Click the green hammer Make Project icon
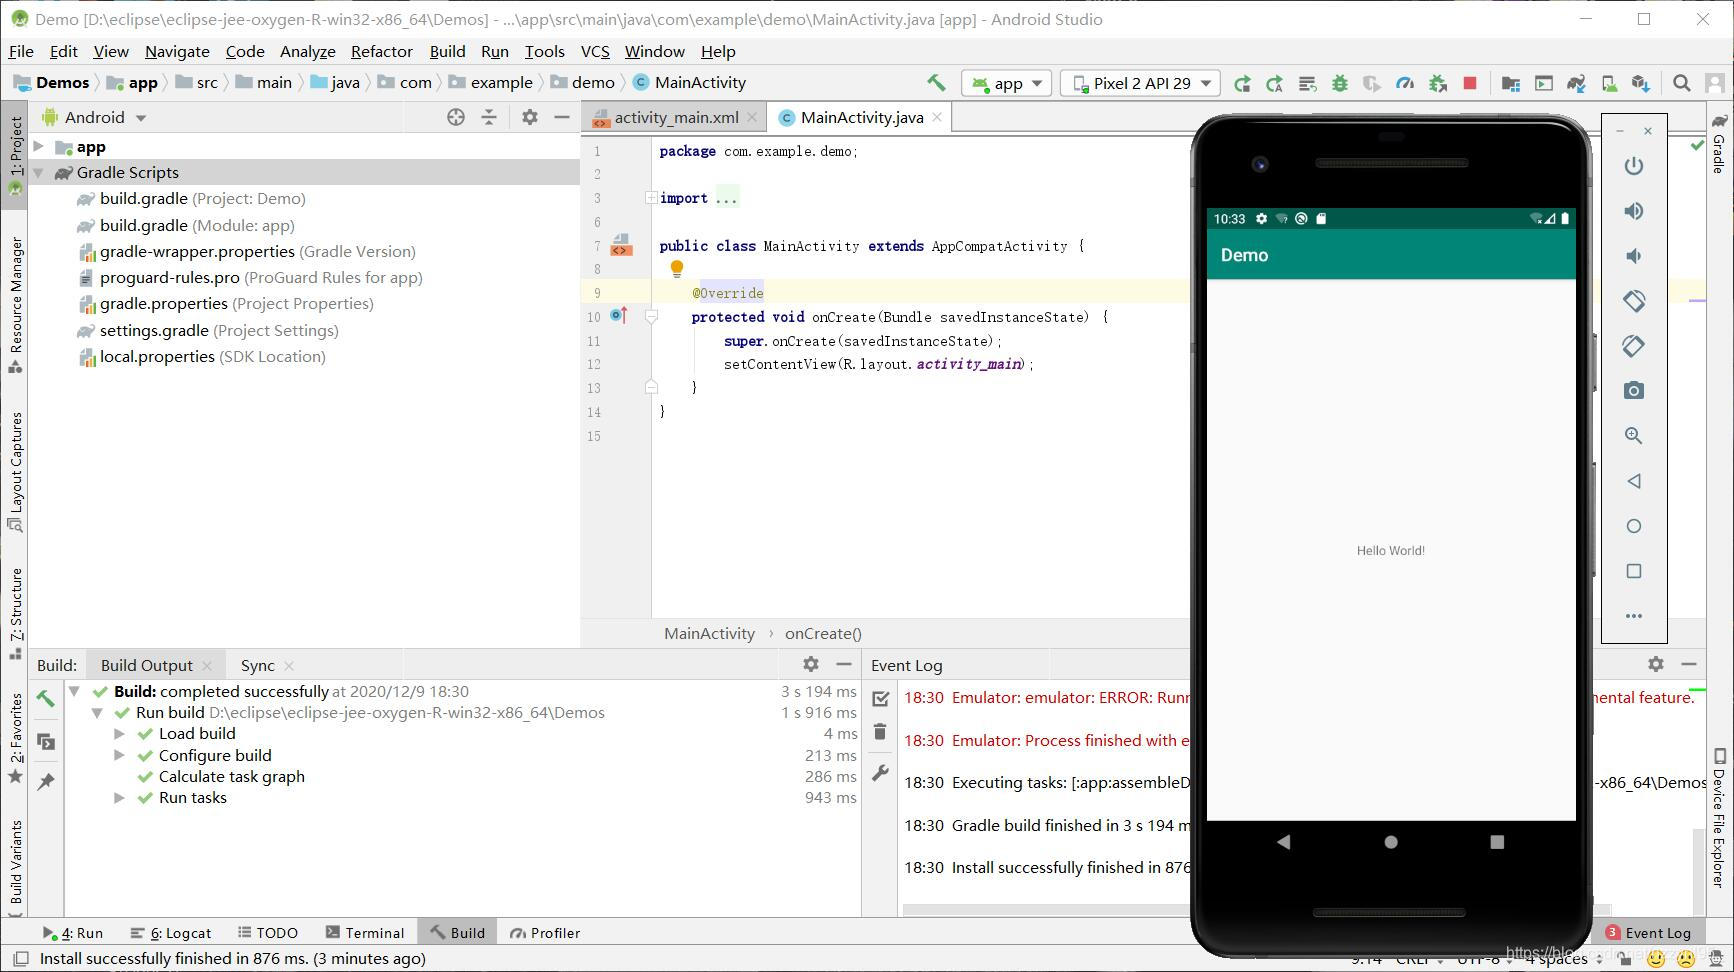The height and width of the screenshot is (972, 1734). click(936, 83)
